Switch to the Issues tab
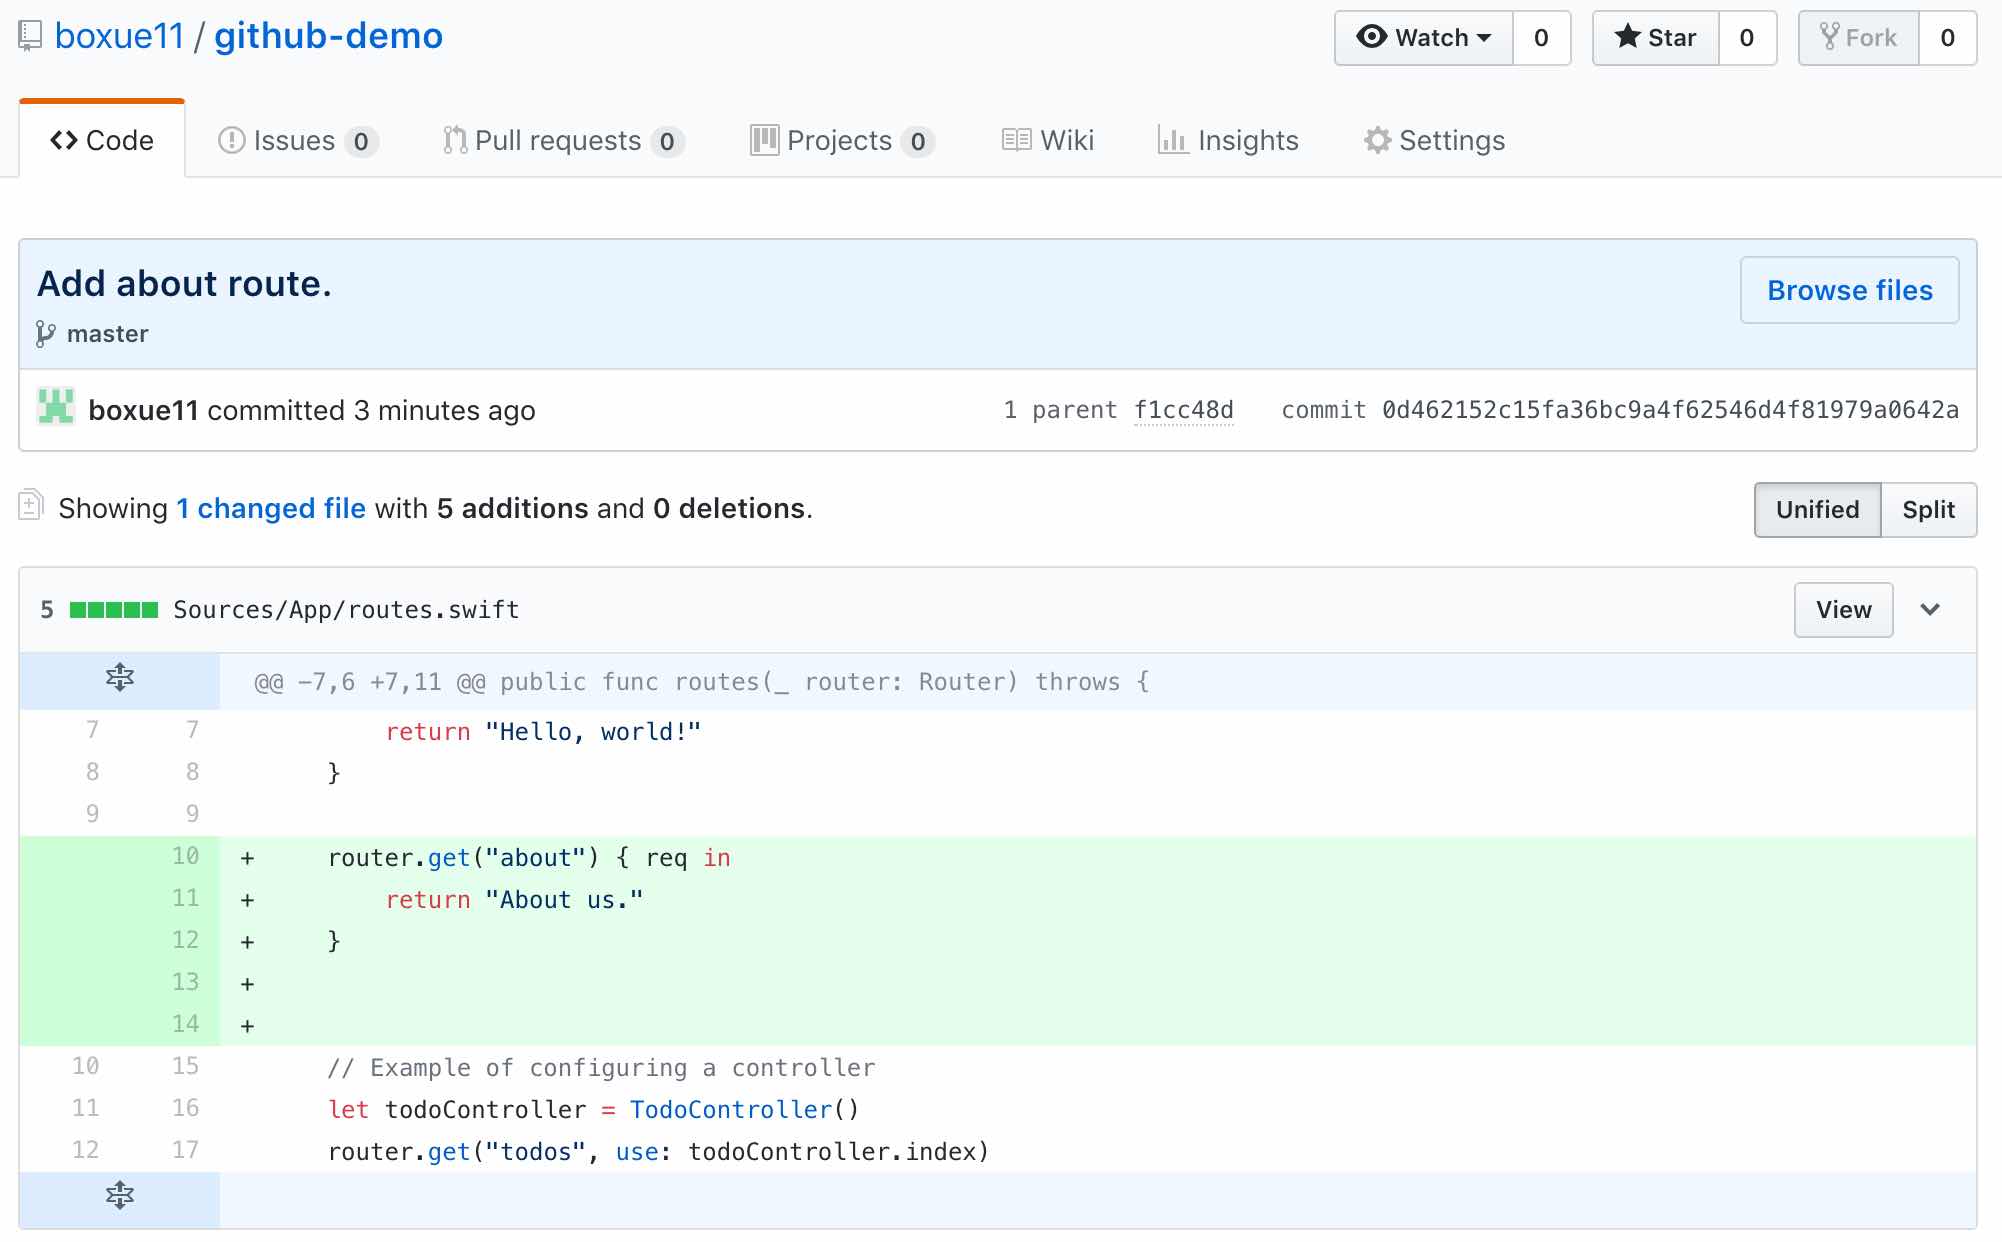This screenshot has width=2002, height=1242. pos(297,140)
